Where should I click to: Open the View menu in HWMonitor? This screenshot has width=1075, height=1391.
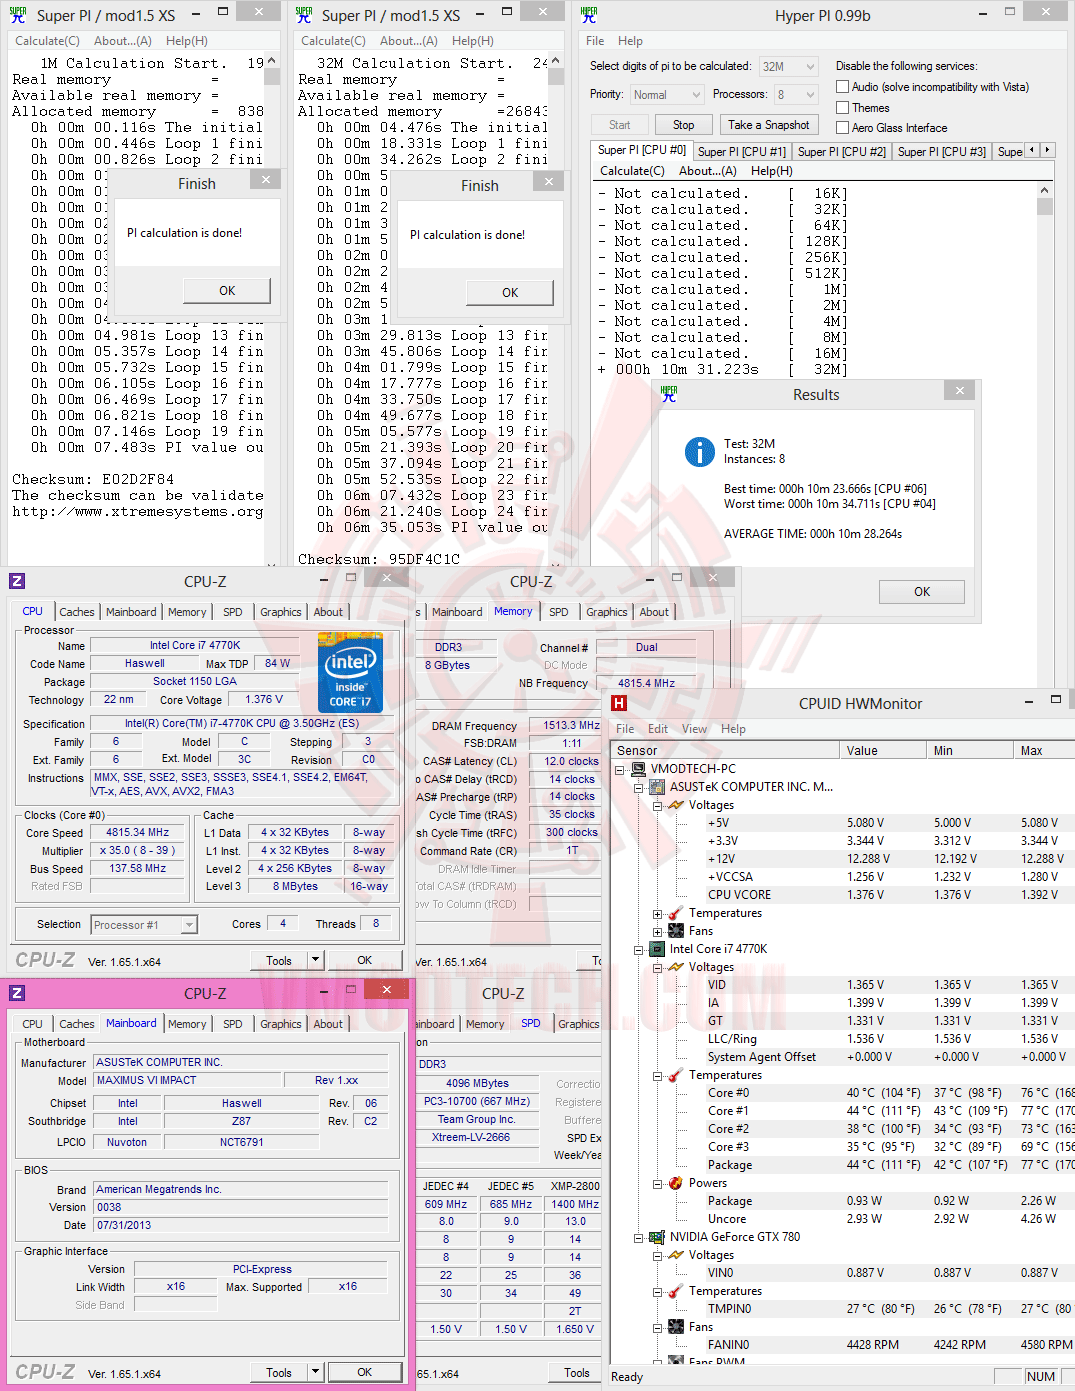694,729
